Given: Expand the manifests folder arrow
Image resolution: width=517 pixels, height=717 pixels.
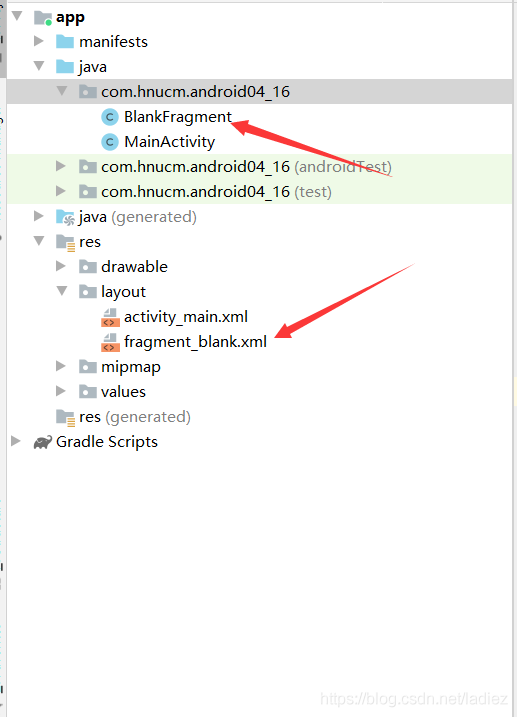Looking at the screenshot, I should point(39,41).
